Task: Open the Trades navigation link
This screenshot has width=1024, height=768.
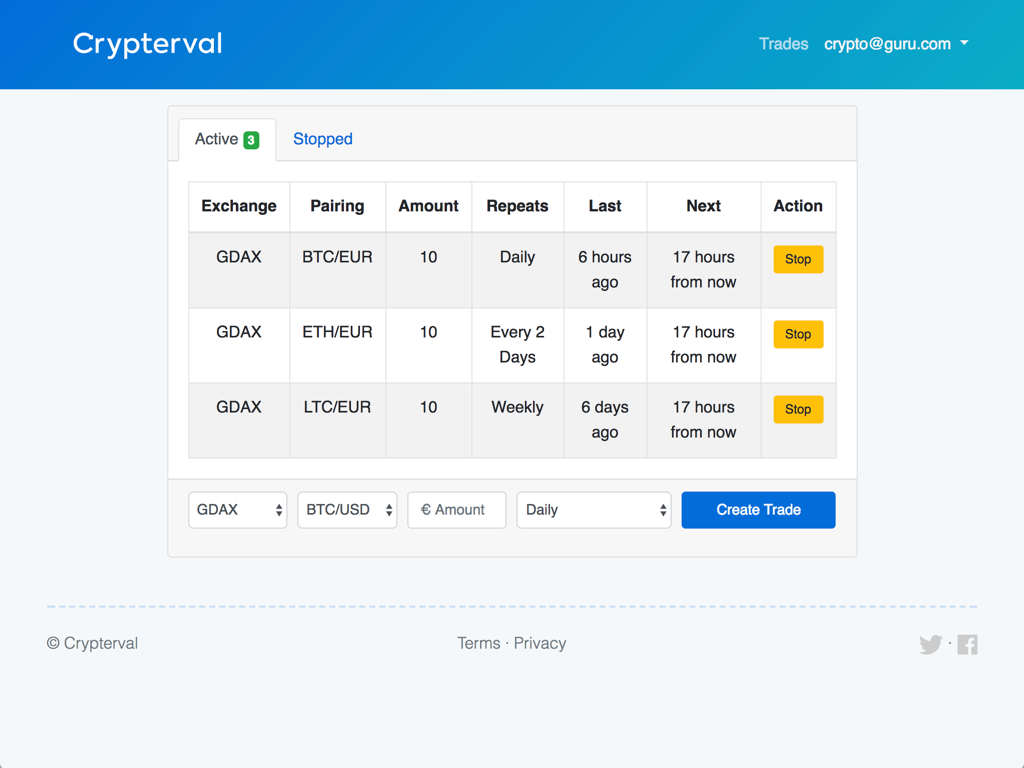Action: (783, 44)
